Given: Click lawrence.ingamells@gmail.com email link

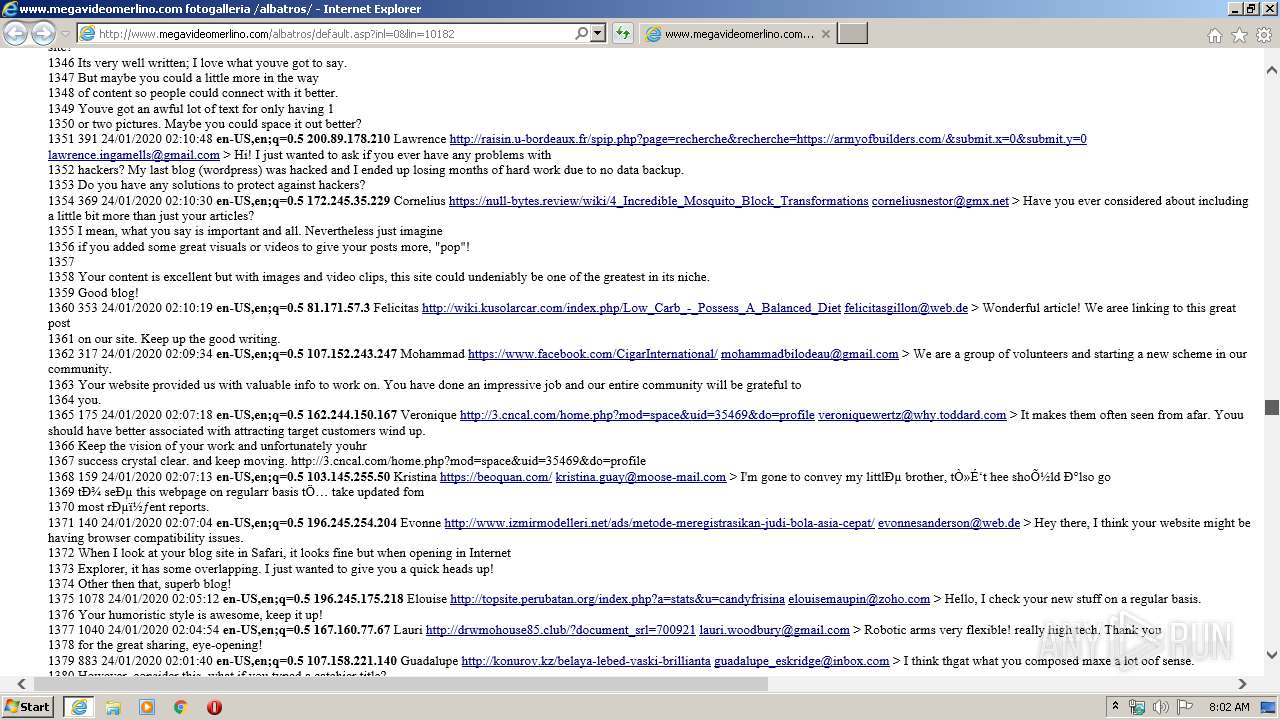Looking at the screenshot, I should (x=134, y=155).
